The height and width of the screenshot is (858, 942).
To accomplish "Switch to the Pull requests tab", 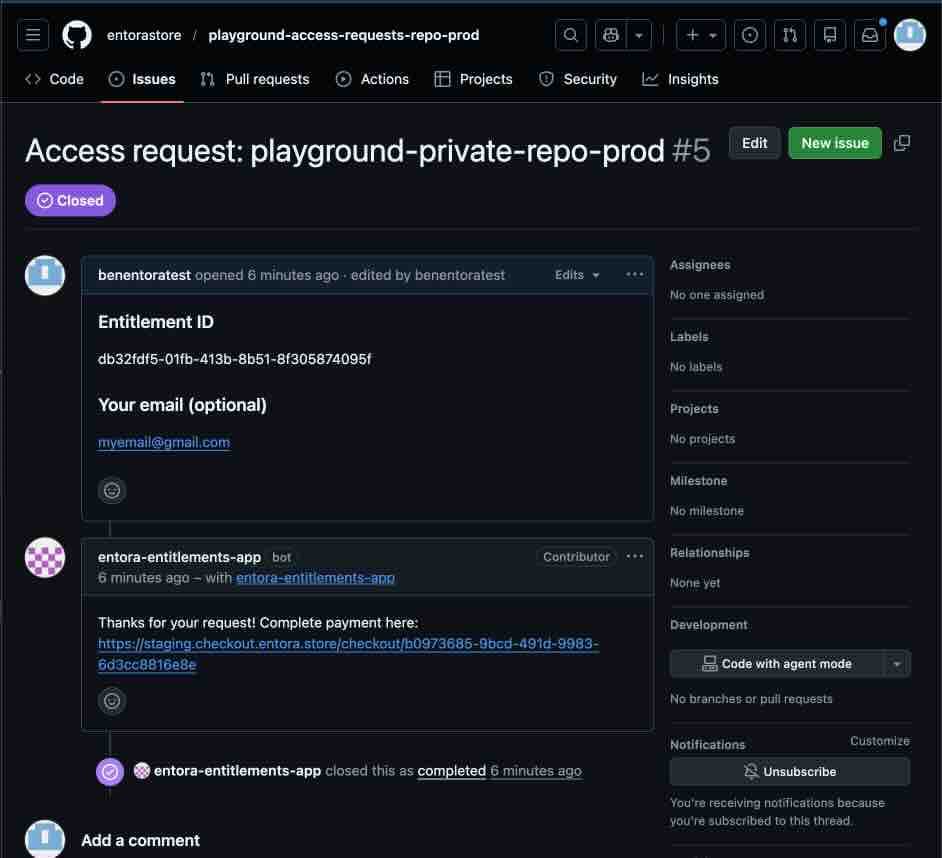I will click(254, 78).
